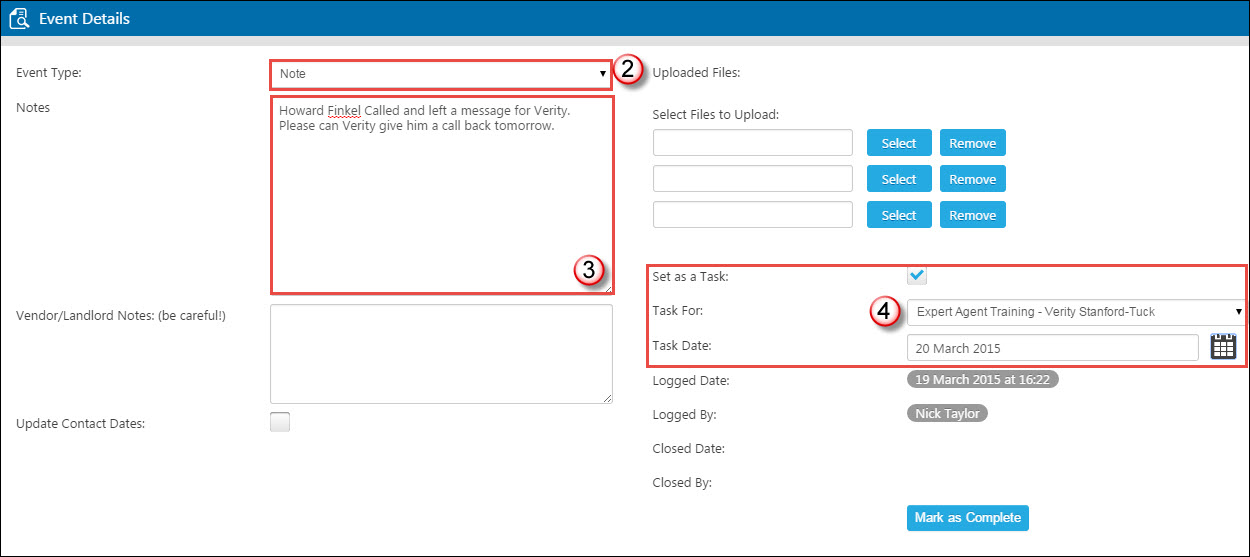Screen dimensions: 1250x557
Task: Click the logged date badge 19 March 2015 at 16:22
Action: [x=983, y=380]
